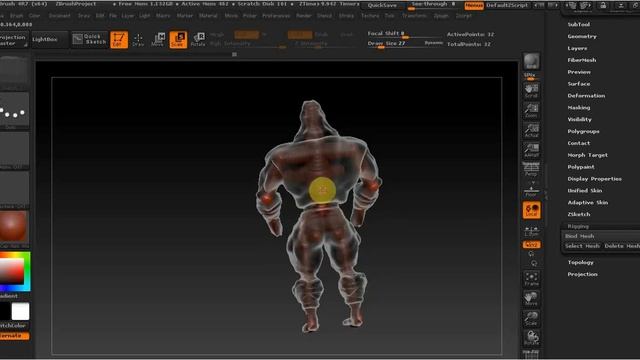Viewport: 640px width, 360px height.
Task: Toggle Perspective view button
Action: pyautogui.click(x=531, y=169)
